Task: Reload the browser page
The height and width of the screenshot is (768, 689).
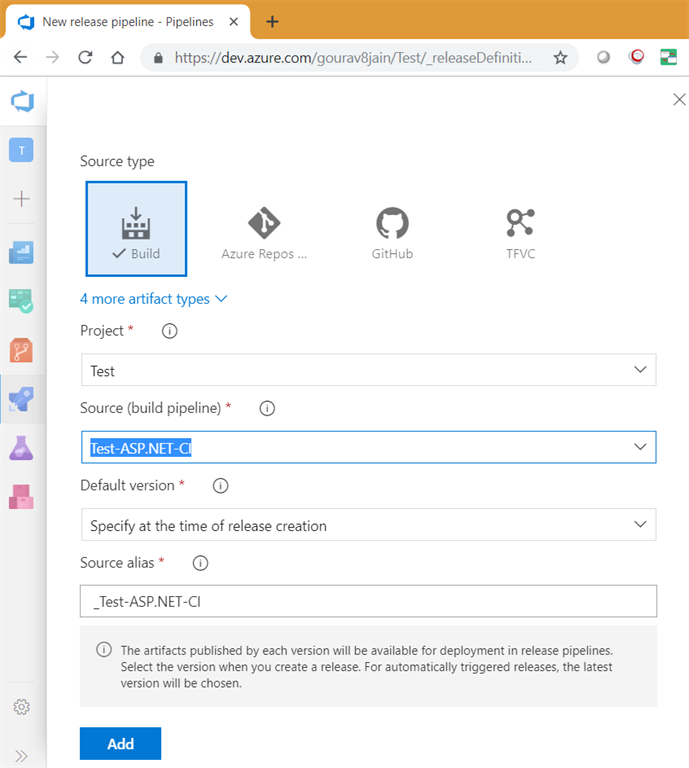Action: click(x=85, y=57)
